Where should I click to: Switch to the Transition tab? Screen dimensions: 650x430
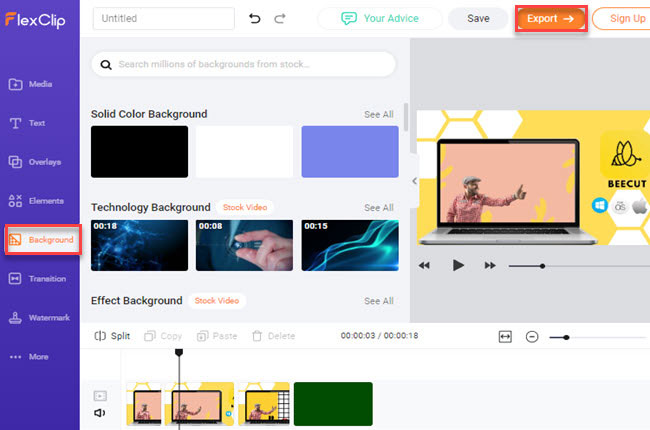pos(40,279)
